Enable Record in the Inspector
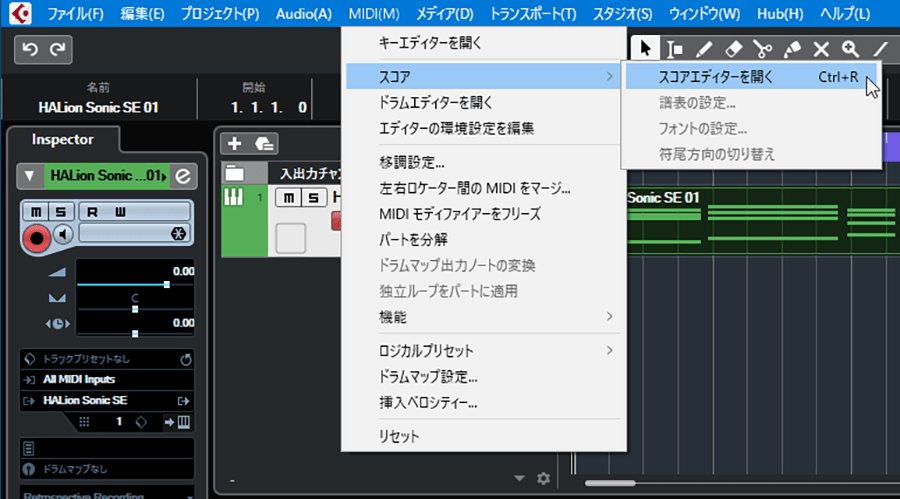The width and height of the screenshot is (900, 499). tap(37, 237)
